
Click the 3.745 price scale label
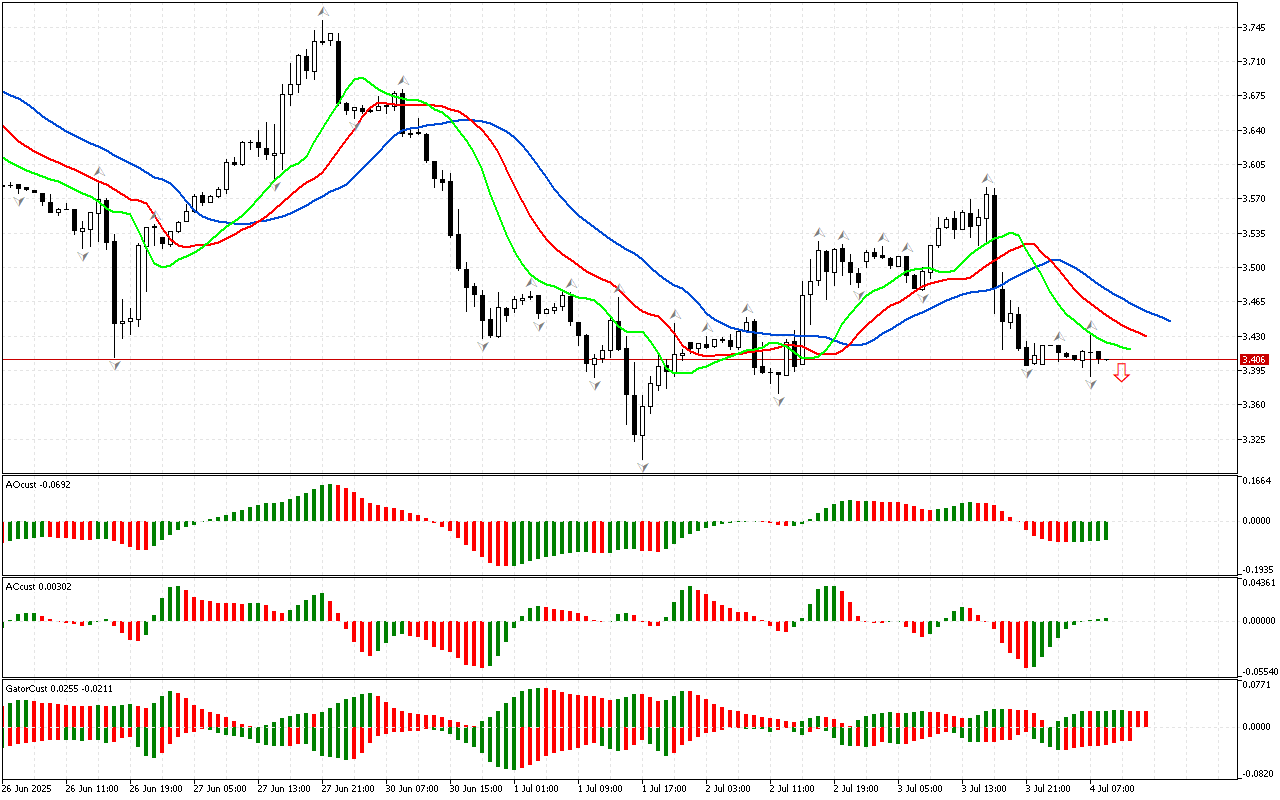point(1253,27)
